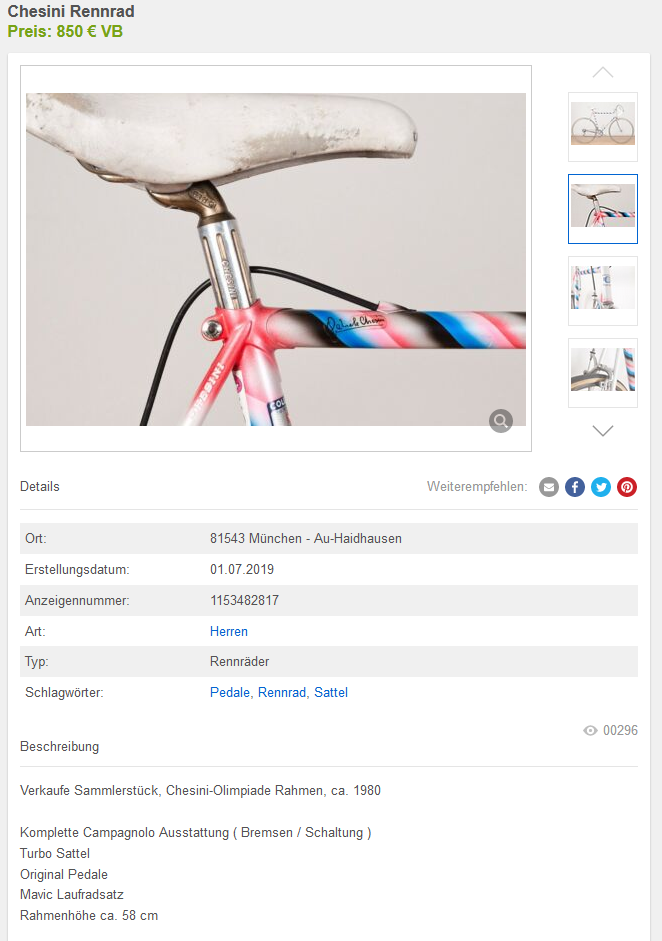Image resolution: width=662 pixels, height=941 pixels.
Task: Click the view counter eye icon
Action: tap(591, 730)
